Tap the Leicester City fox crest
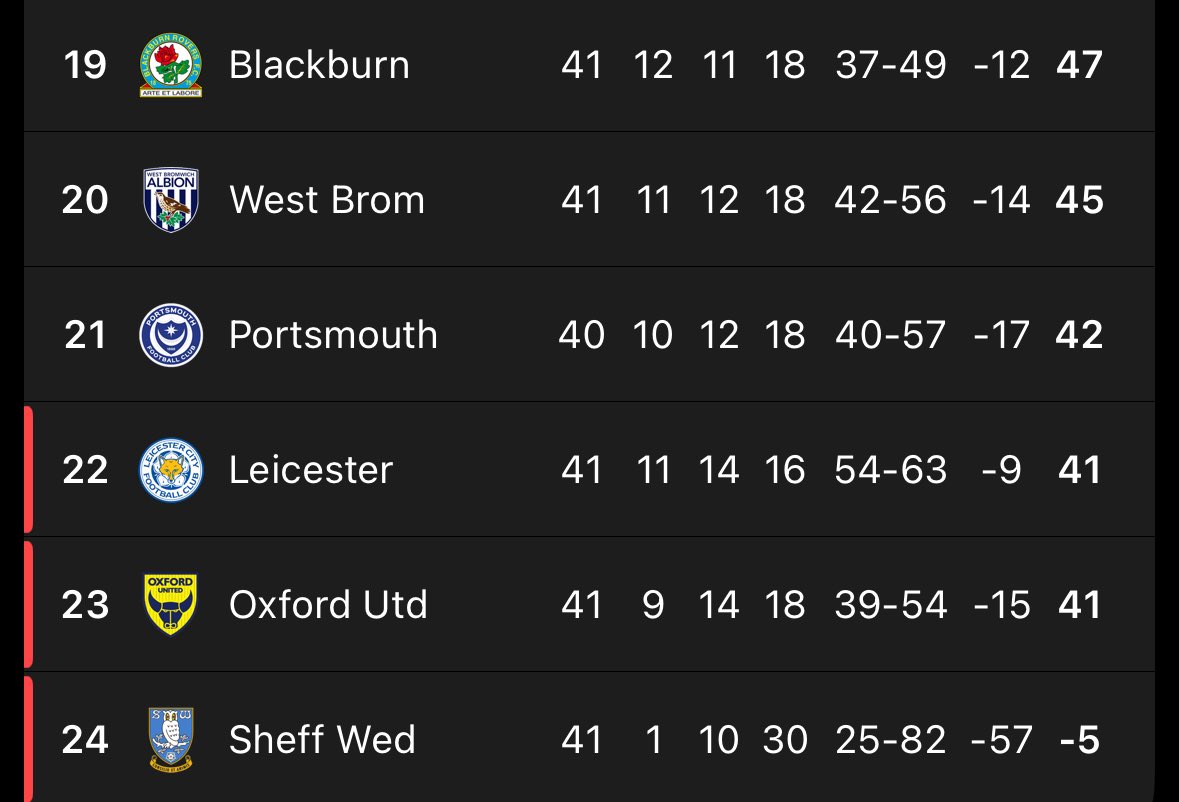 point(170,470)
